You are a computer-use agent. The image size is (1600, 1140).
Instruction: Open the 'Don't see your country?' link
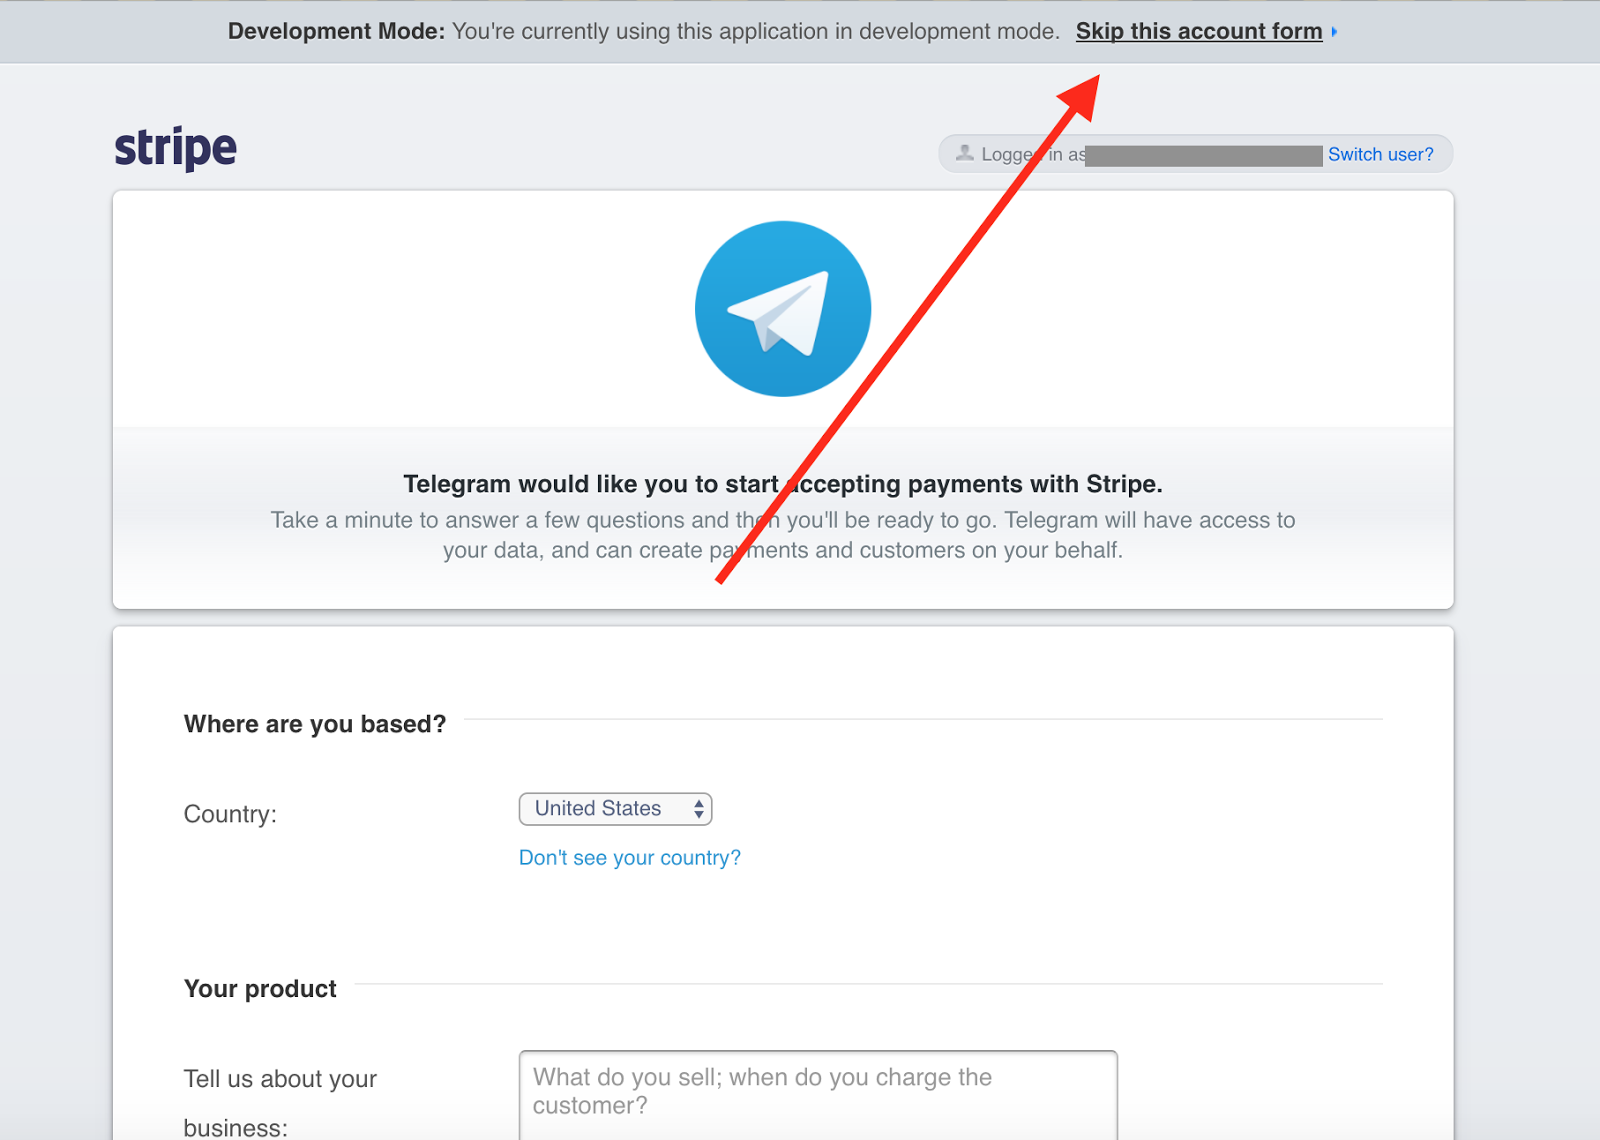pyautogui.click(x=630, y=858)
